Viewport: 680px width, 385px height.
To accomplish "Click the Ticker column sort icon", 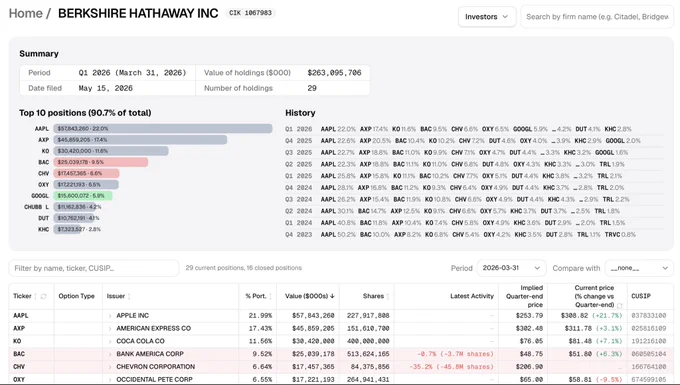I will pos(36,296).
